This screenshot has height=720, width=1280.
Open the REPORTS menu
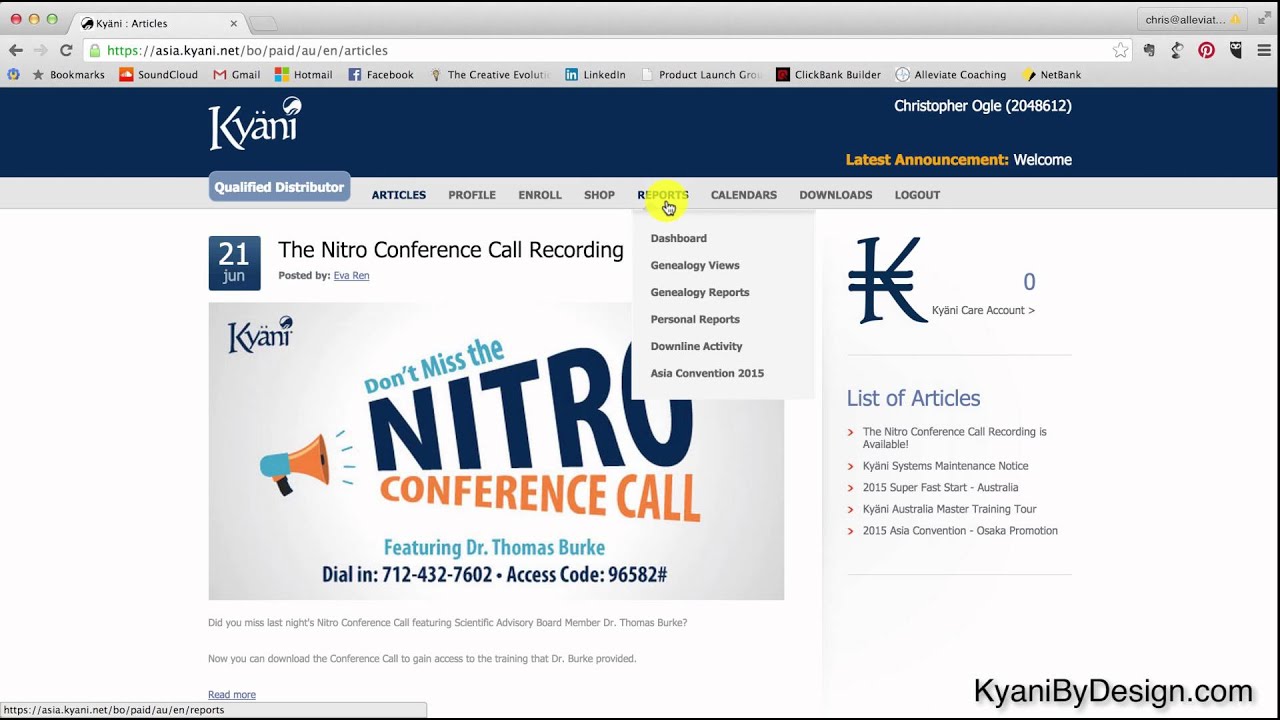663,195
